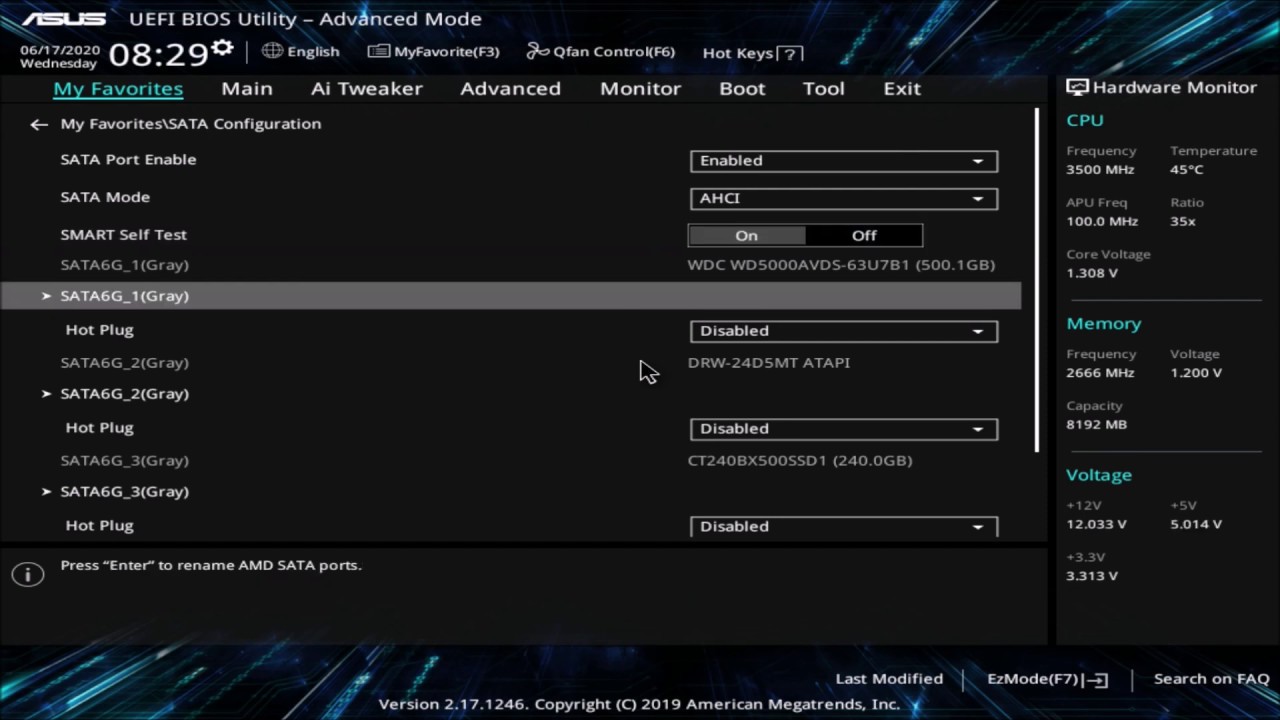This screenshot has height=720, width=1280.
Task: Open MyFavorite(F3) menu
Action: [434, 51]
